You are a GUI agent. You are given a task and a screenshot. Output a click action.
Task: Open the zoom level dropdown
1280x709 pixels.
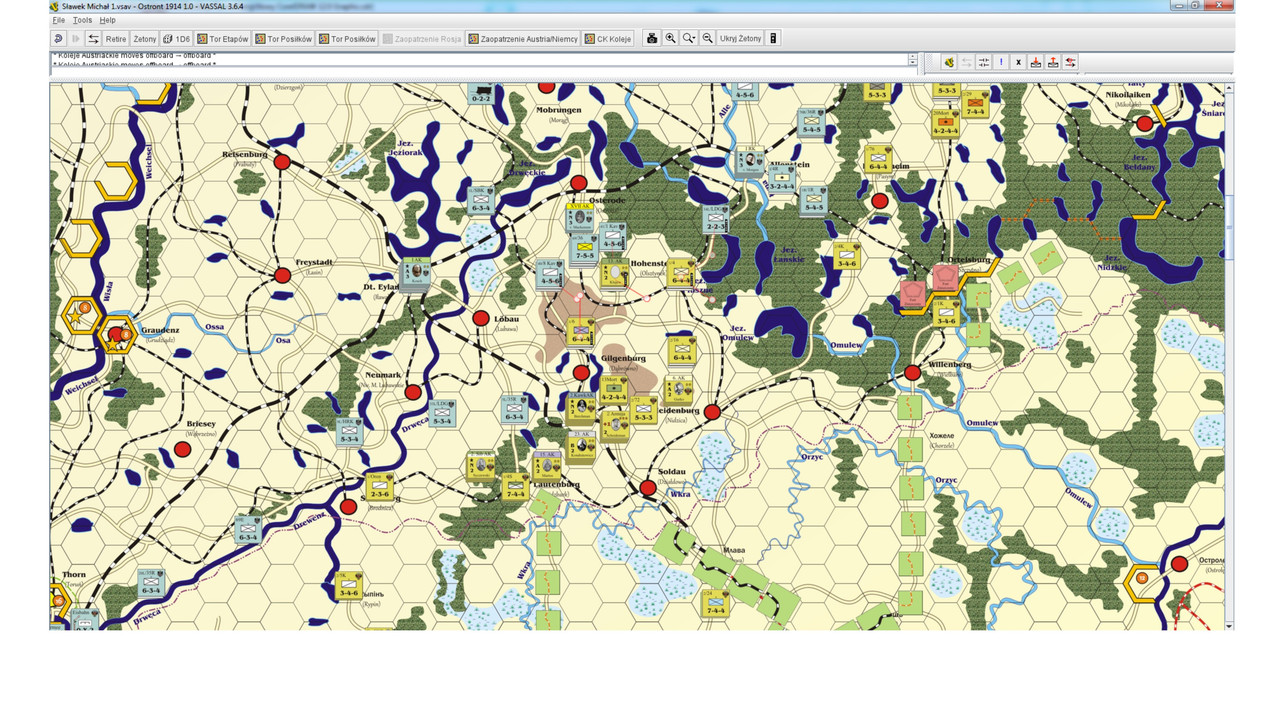pyautogui.click(x=689, y=39)
